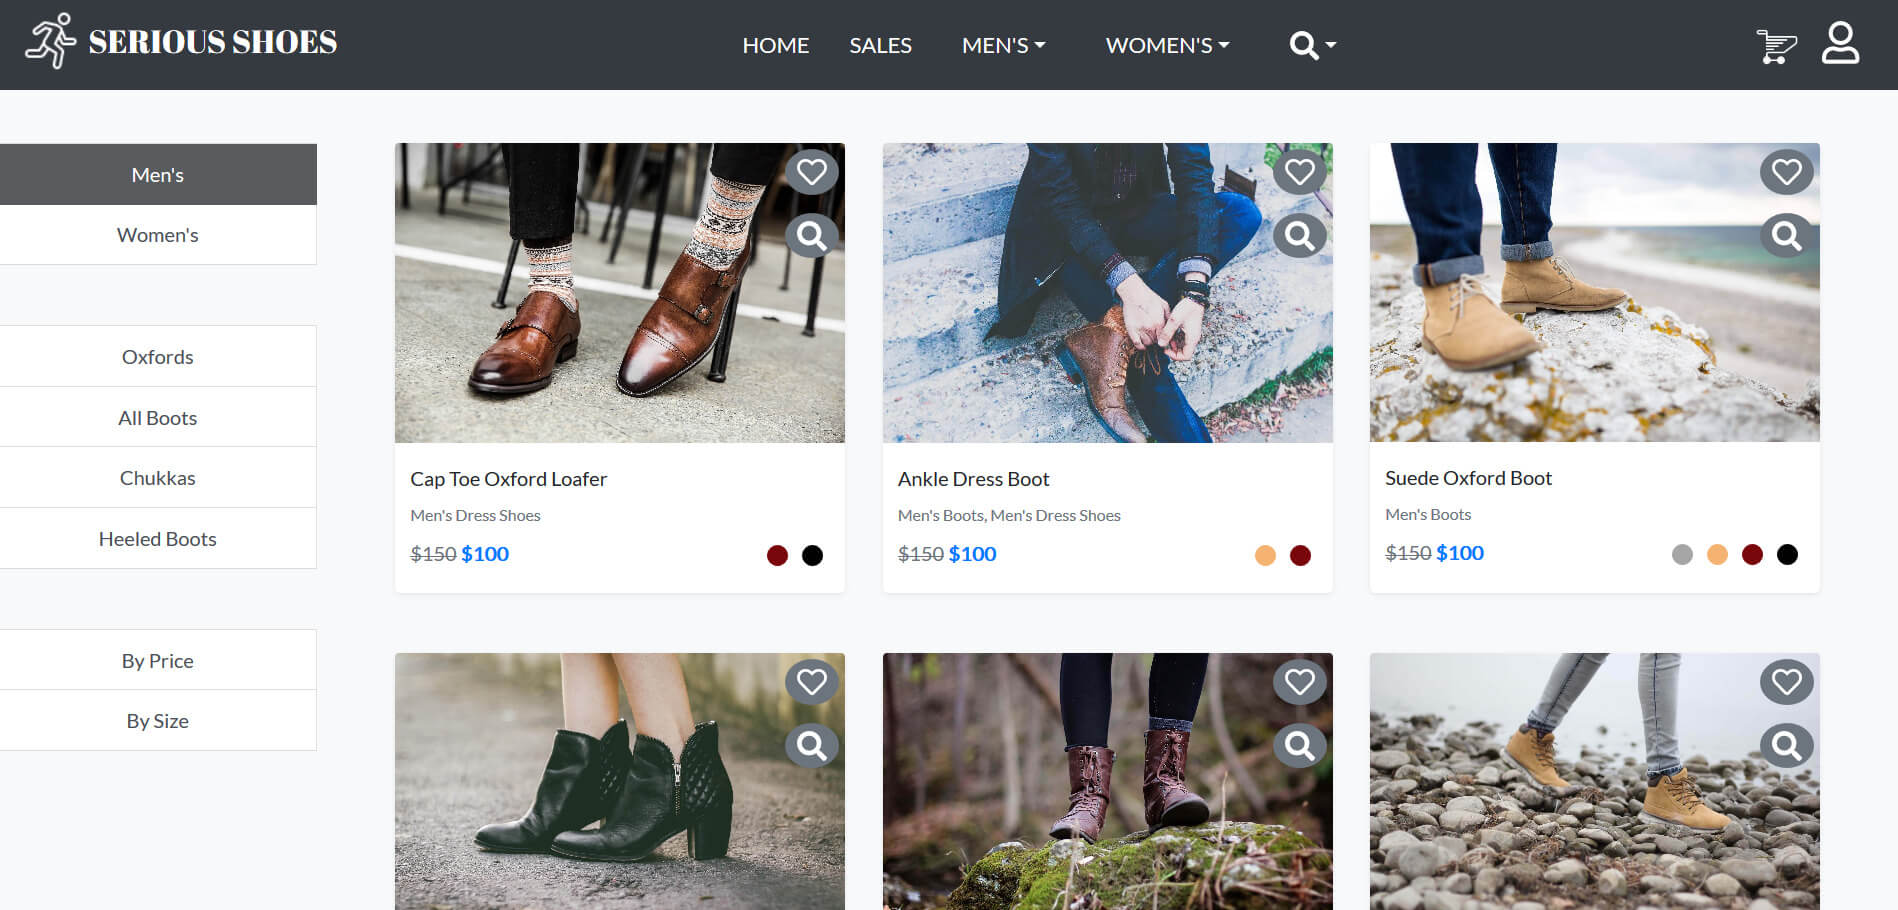Screen dimensions: 1898x910
Task: Click the Serious Shoes running man logo
Action: point(50,41)
